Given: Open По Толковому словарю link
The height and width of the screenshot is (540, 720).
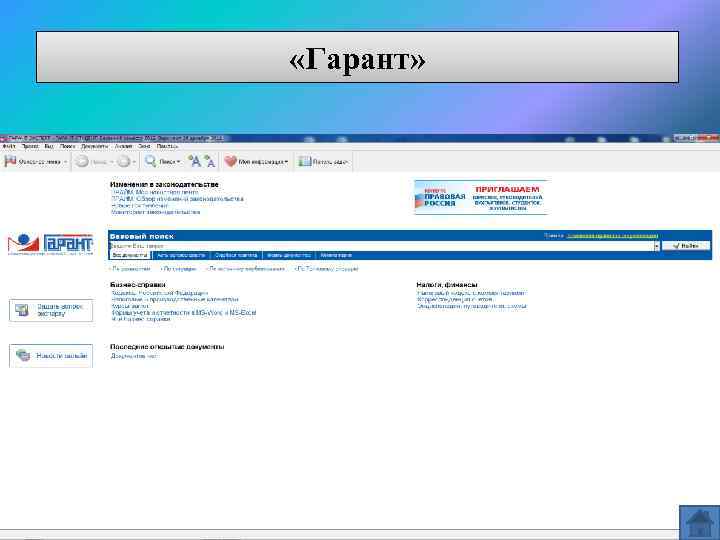Looking at the screenshot, I should pyautogui.click(x=327, y=269).
